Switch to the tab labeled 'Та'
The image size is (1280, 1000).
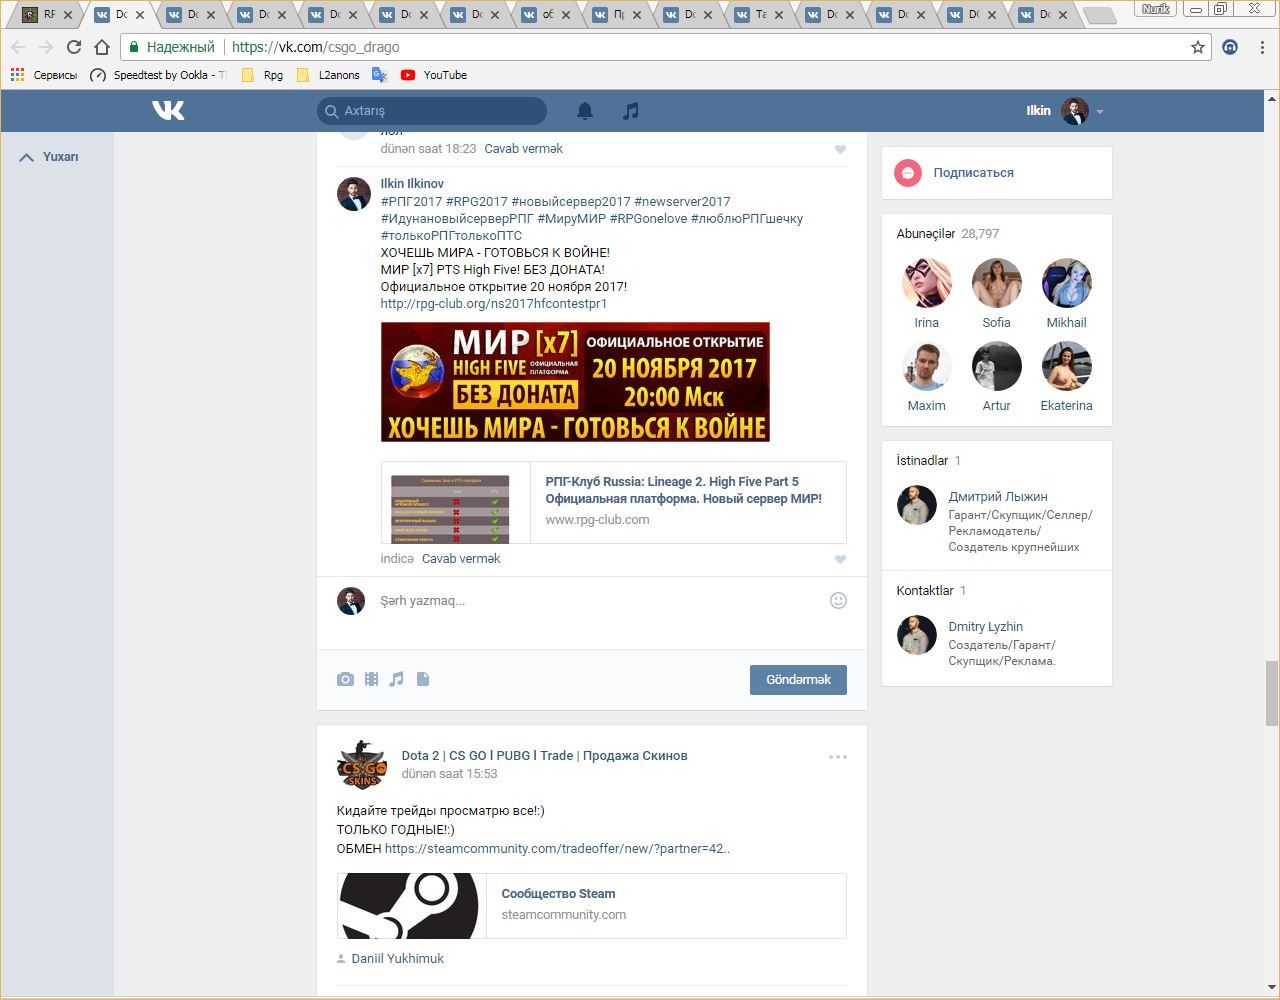pyautogui.click(x=758, y=15)
